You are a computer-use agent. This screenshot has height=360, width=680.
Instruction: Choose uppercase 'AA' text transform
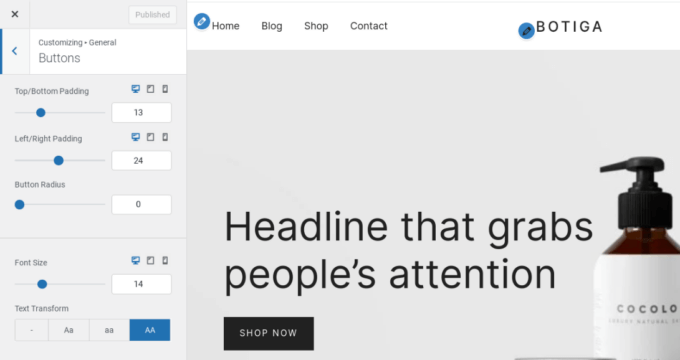[150, 330]
